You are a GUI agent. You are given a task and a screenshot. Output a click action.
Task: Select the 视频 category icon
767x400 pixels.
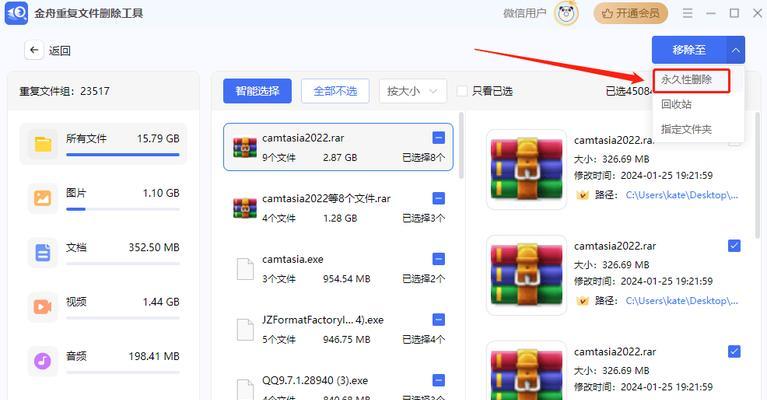click(x=43, y=307)
